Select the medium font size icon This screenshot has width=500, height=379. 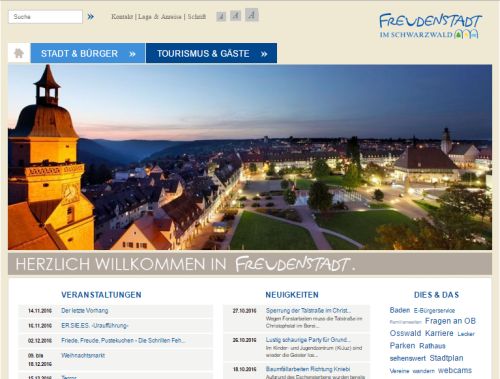click(x=235, y=15)
